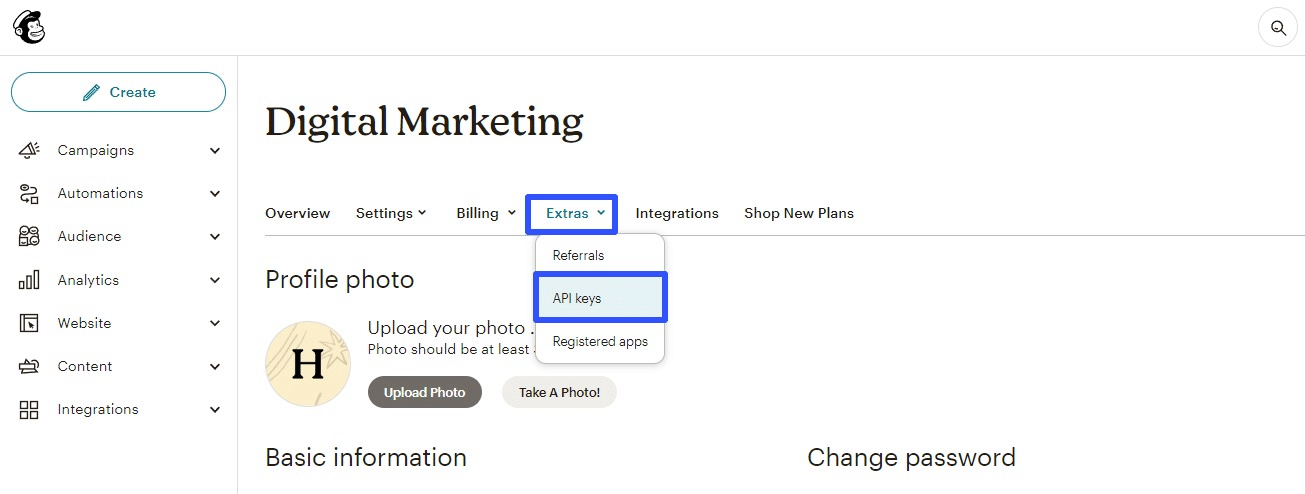Click the Integrations grid icon in sidebar
Screen dimensions: 1305x494
29,409
